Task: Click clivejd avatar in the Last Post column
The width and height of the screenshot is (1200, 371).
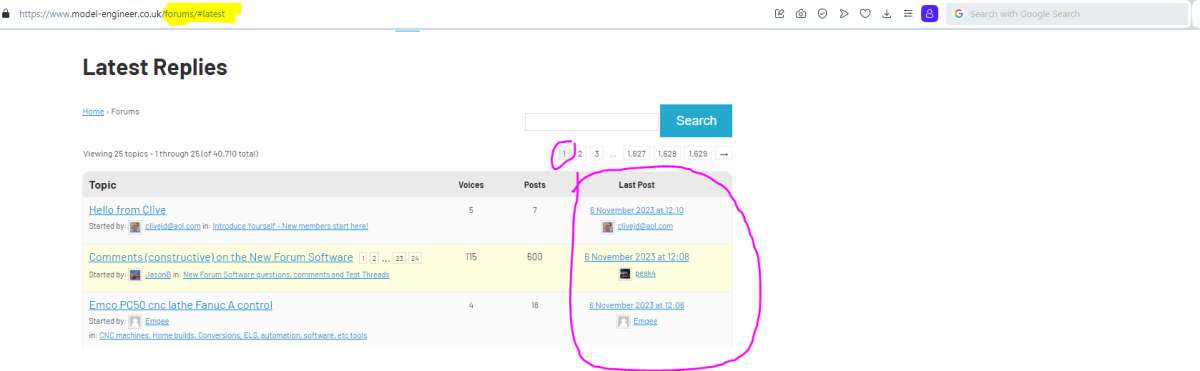Action: [608, 227]
